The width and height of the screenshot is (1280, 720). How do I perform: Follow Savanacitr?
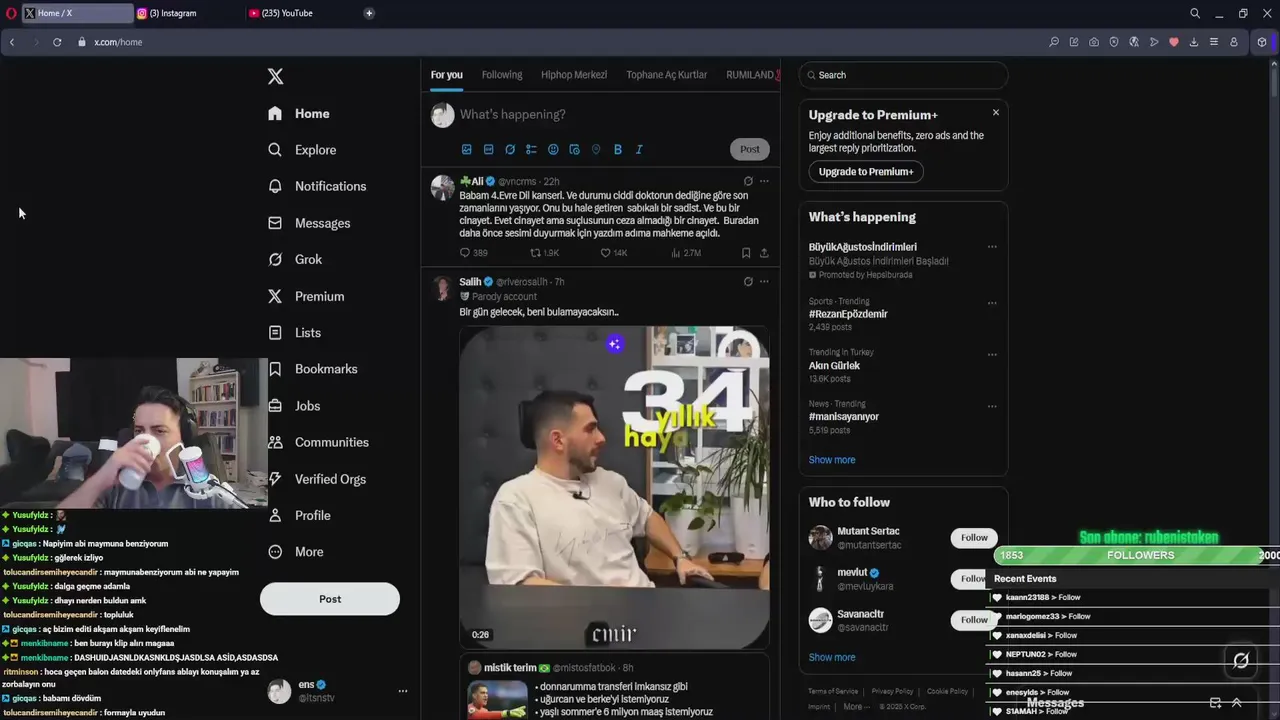pos(974,620)
